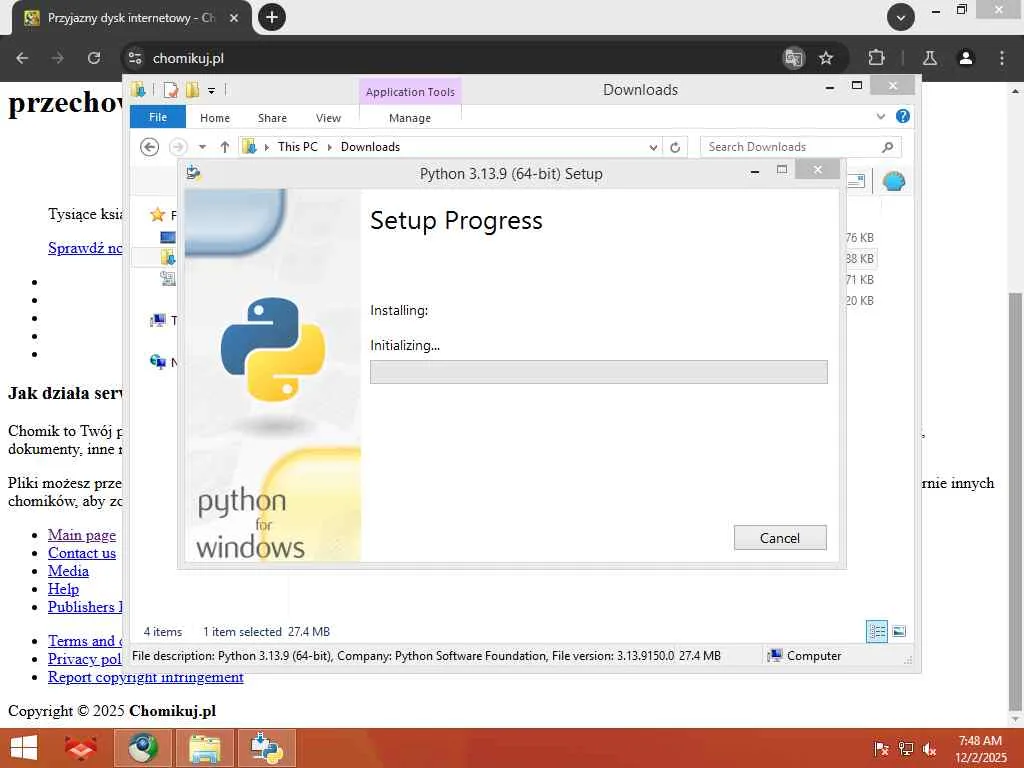Screen dimensions: 1024x768
Task: Open the network tray icon
Action: click(x=906, y=748)
